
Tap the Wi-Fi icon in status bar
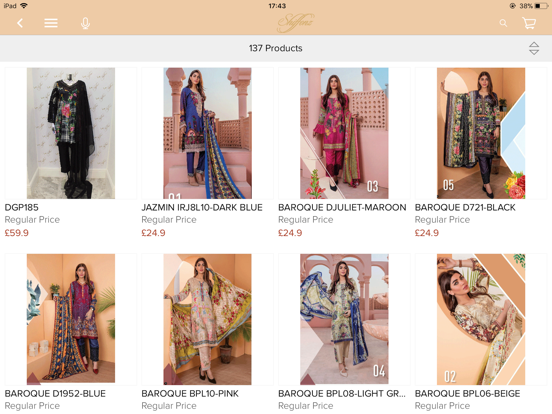click(x=24, y=6)
